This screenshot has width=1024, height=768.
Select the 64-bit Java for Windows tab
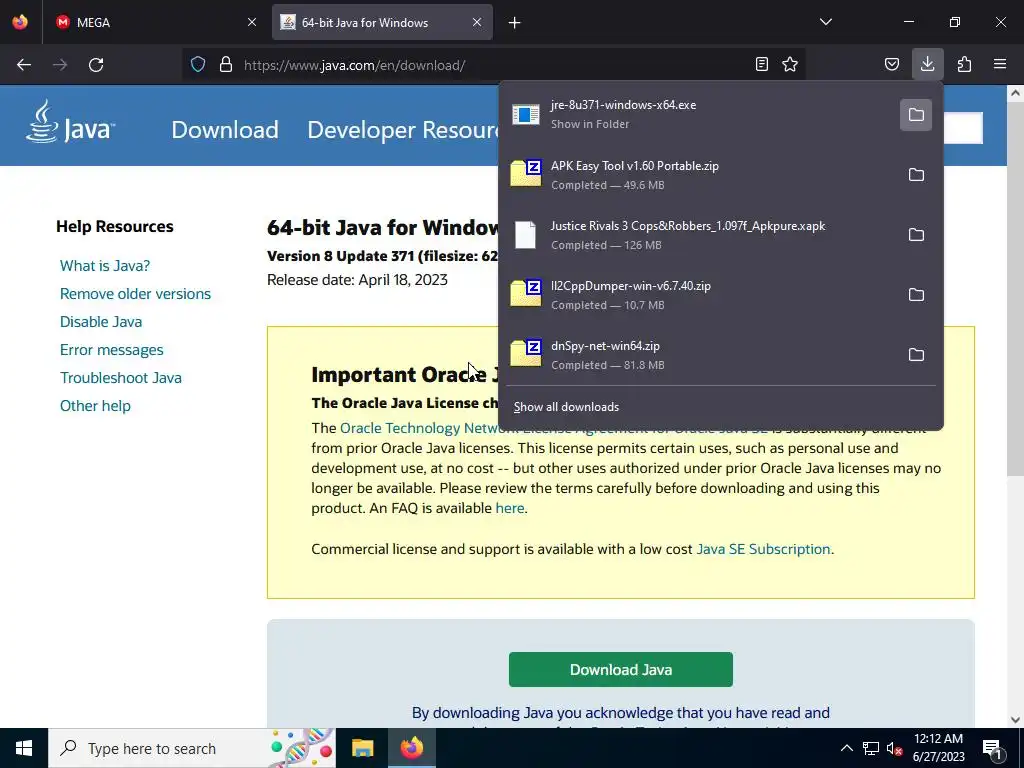tap(382, 22)
